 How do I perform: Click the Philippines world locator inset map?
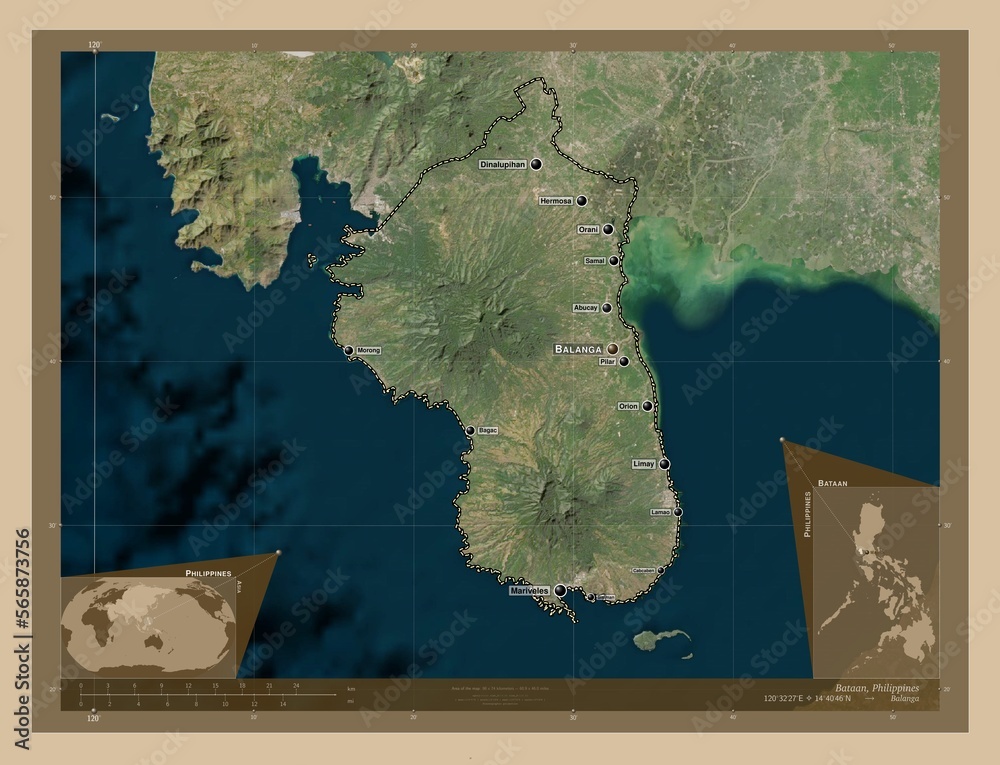pyautogui.click(x=148, y=627)
